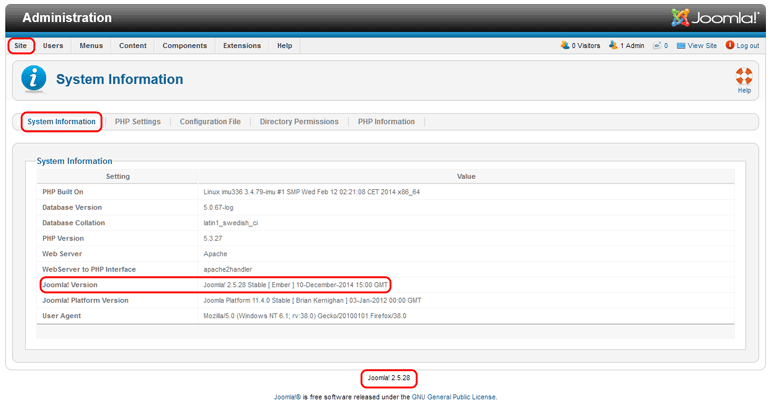This screenshot has height=404, width=770.
Task: Click the WebServer to PHP Interface label
Action: (x=89, y=269)
